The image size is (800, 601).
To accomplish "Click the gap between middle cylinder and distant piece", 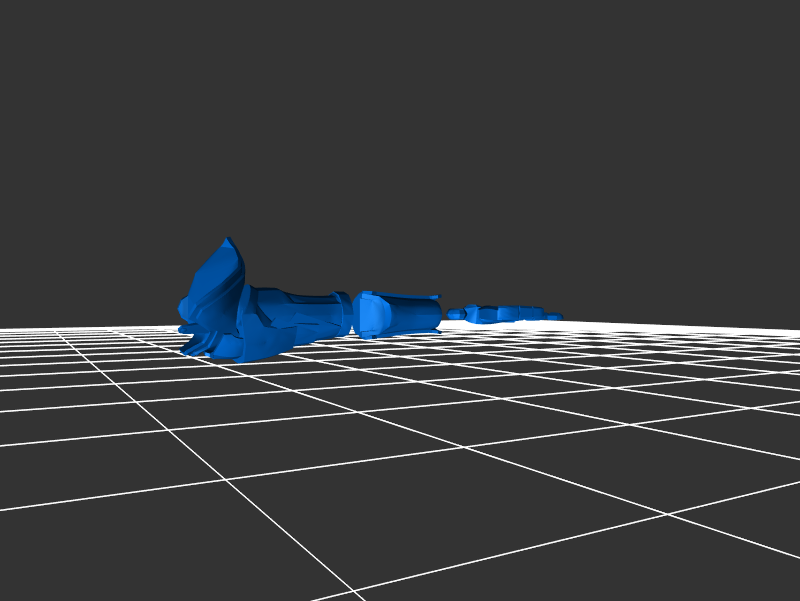I will [446, 324].
